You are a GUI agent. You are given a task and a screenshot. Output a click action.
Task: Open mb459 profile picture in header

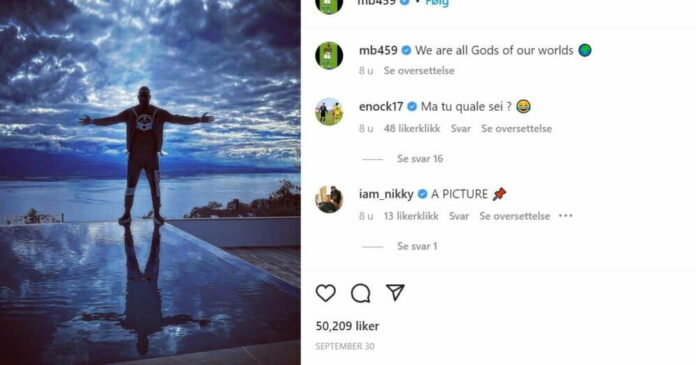click(329, 5)
